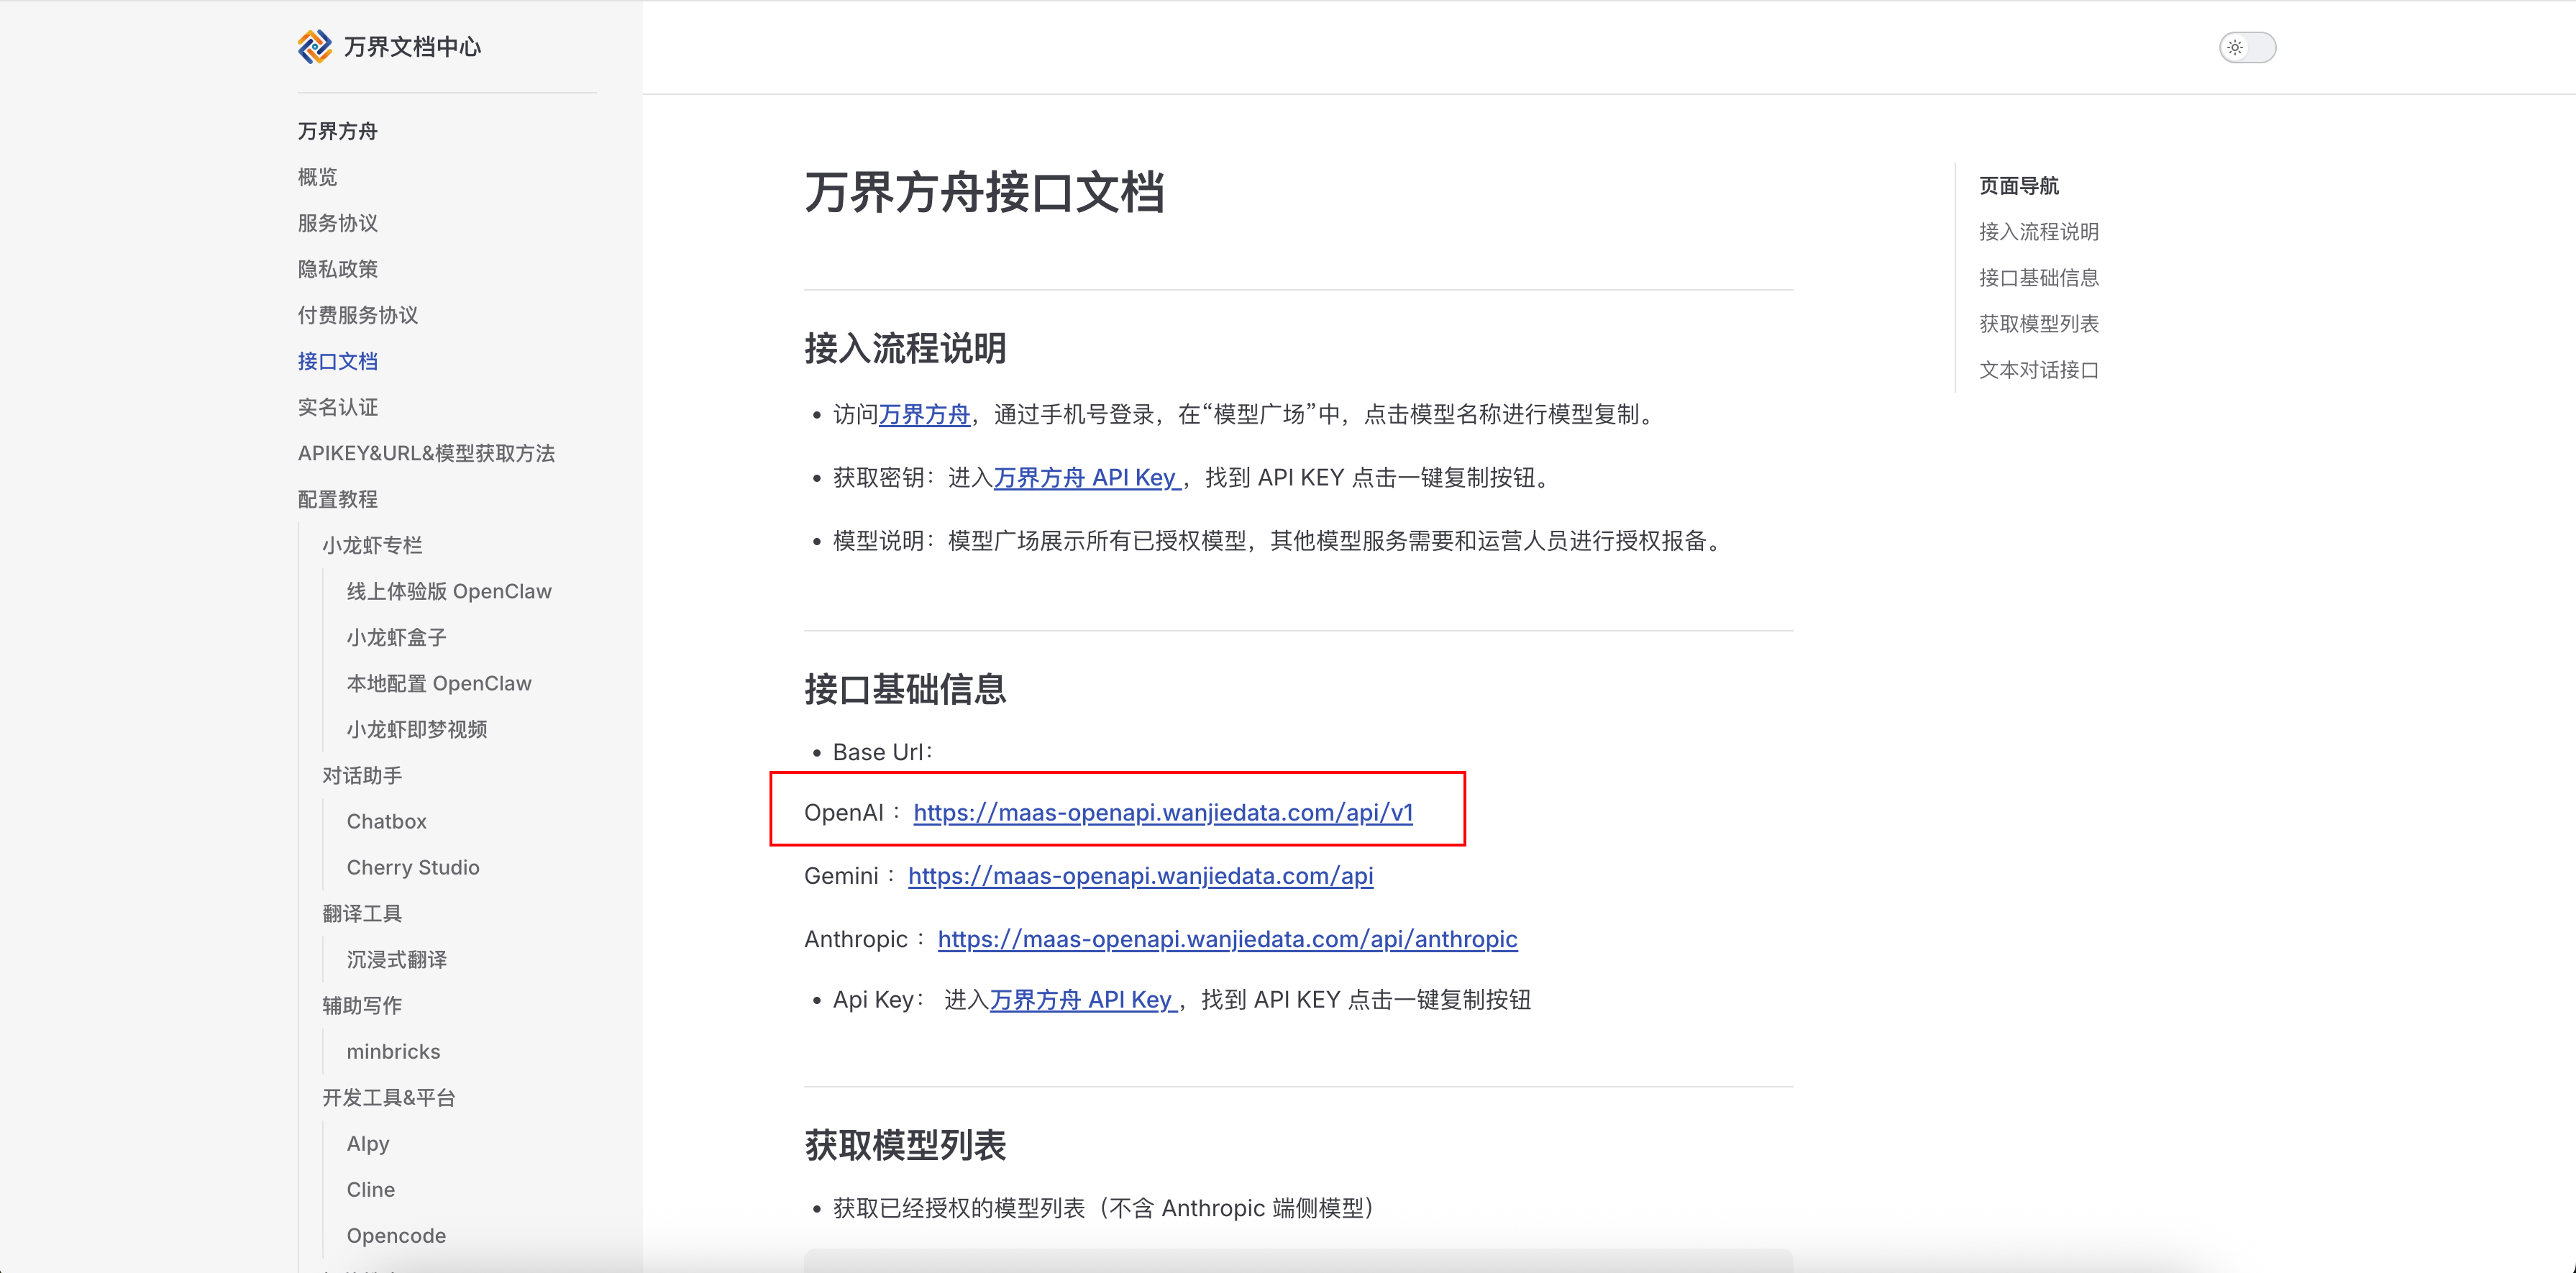Click 获取已经授权的模型列表 bullet text
This screenshot has height=1273, width=2576.
point(1107,1207)
